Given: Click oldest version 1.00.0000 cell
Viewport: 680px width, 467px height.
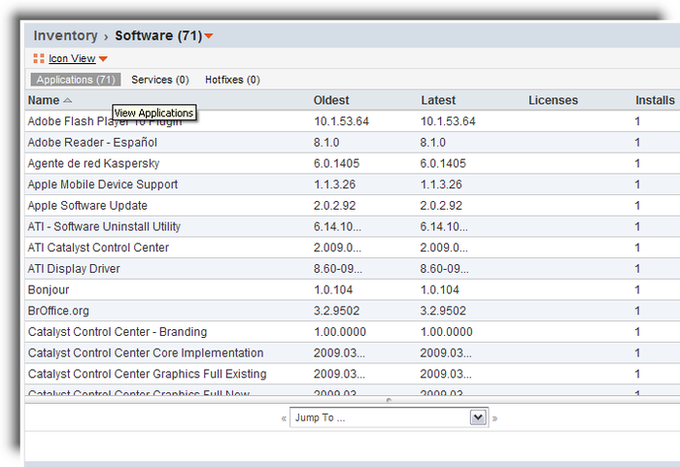Looking at the screenshot, I should (340, 332).
